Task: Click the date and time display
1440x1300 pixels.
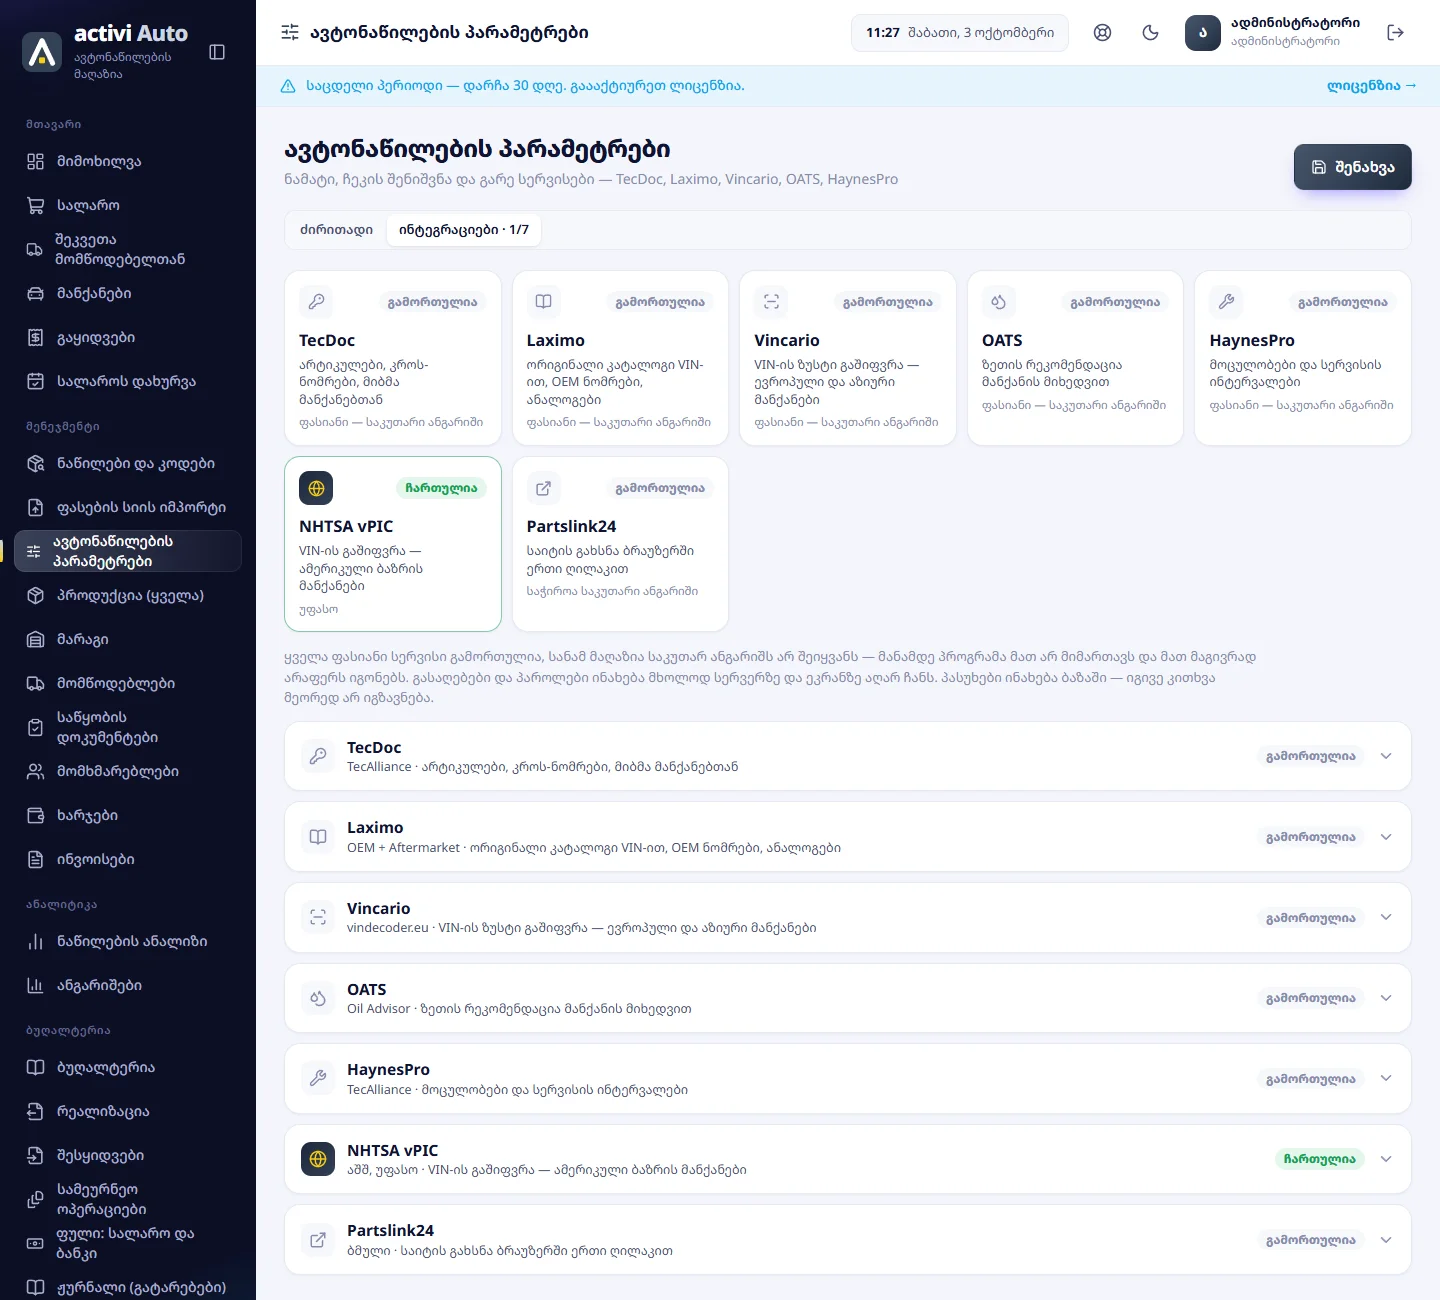Action: pyautogui.click(x=960, y=33)
